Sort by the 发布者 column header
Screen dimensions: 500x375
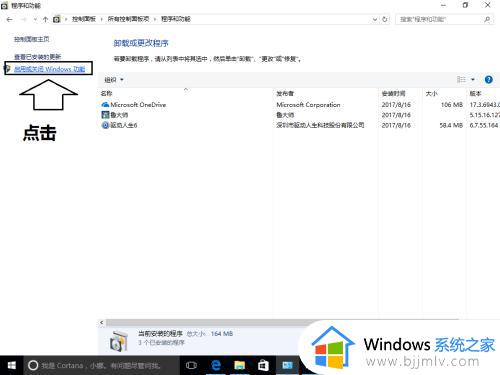[285, 94]
